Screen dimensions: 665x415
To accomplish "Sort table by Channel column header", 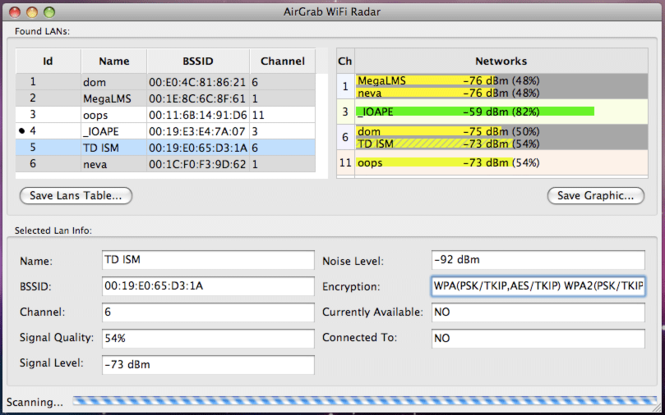I will pos(281,61).
